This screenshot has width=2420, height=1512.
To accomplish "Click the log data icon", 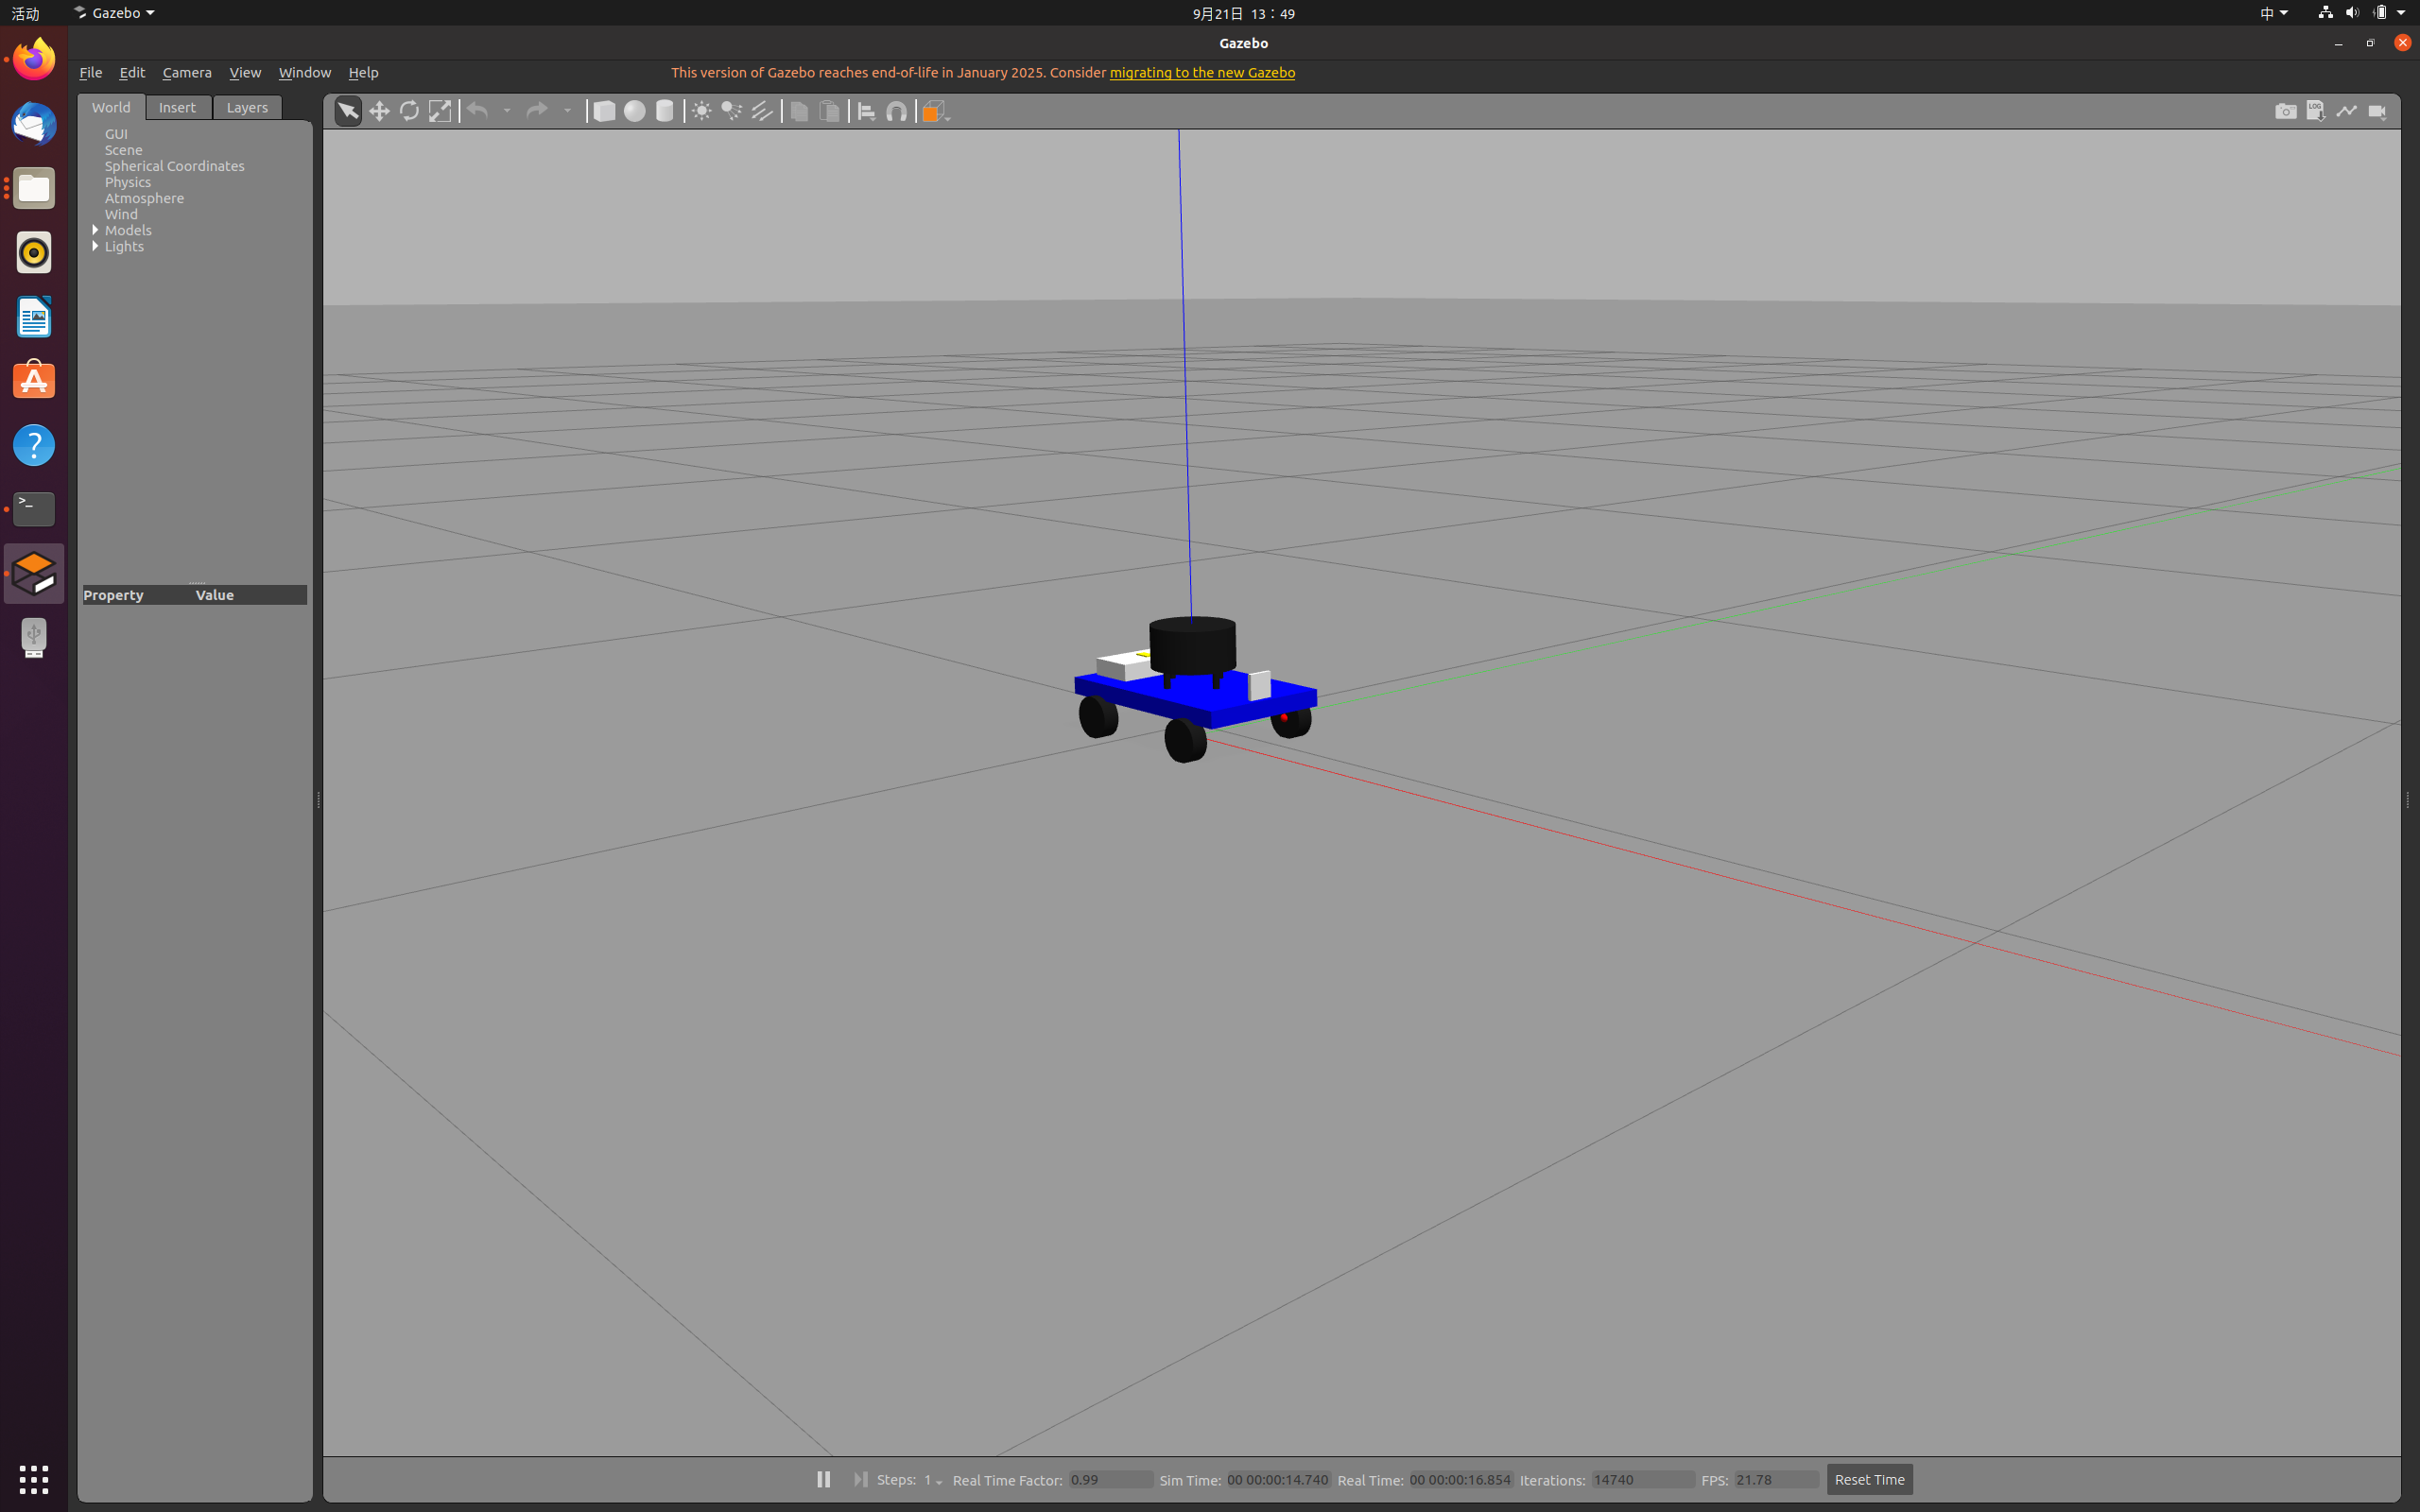I will coord(2316,111).
